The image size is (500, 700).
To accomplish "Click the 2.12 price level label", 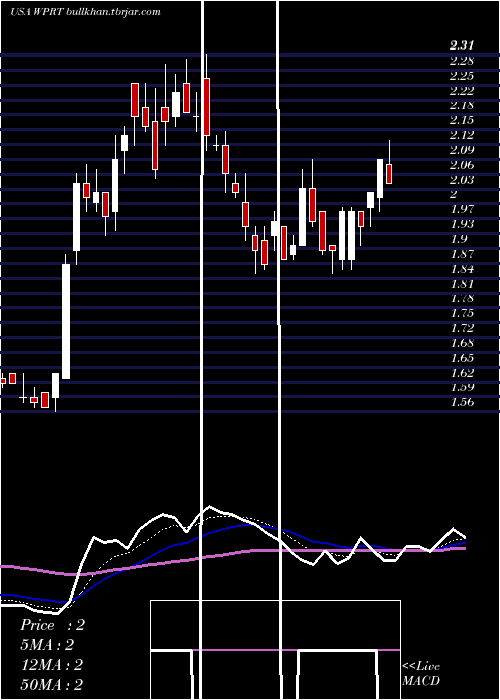I will click(462, 135).
